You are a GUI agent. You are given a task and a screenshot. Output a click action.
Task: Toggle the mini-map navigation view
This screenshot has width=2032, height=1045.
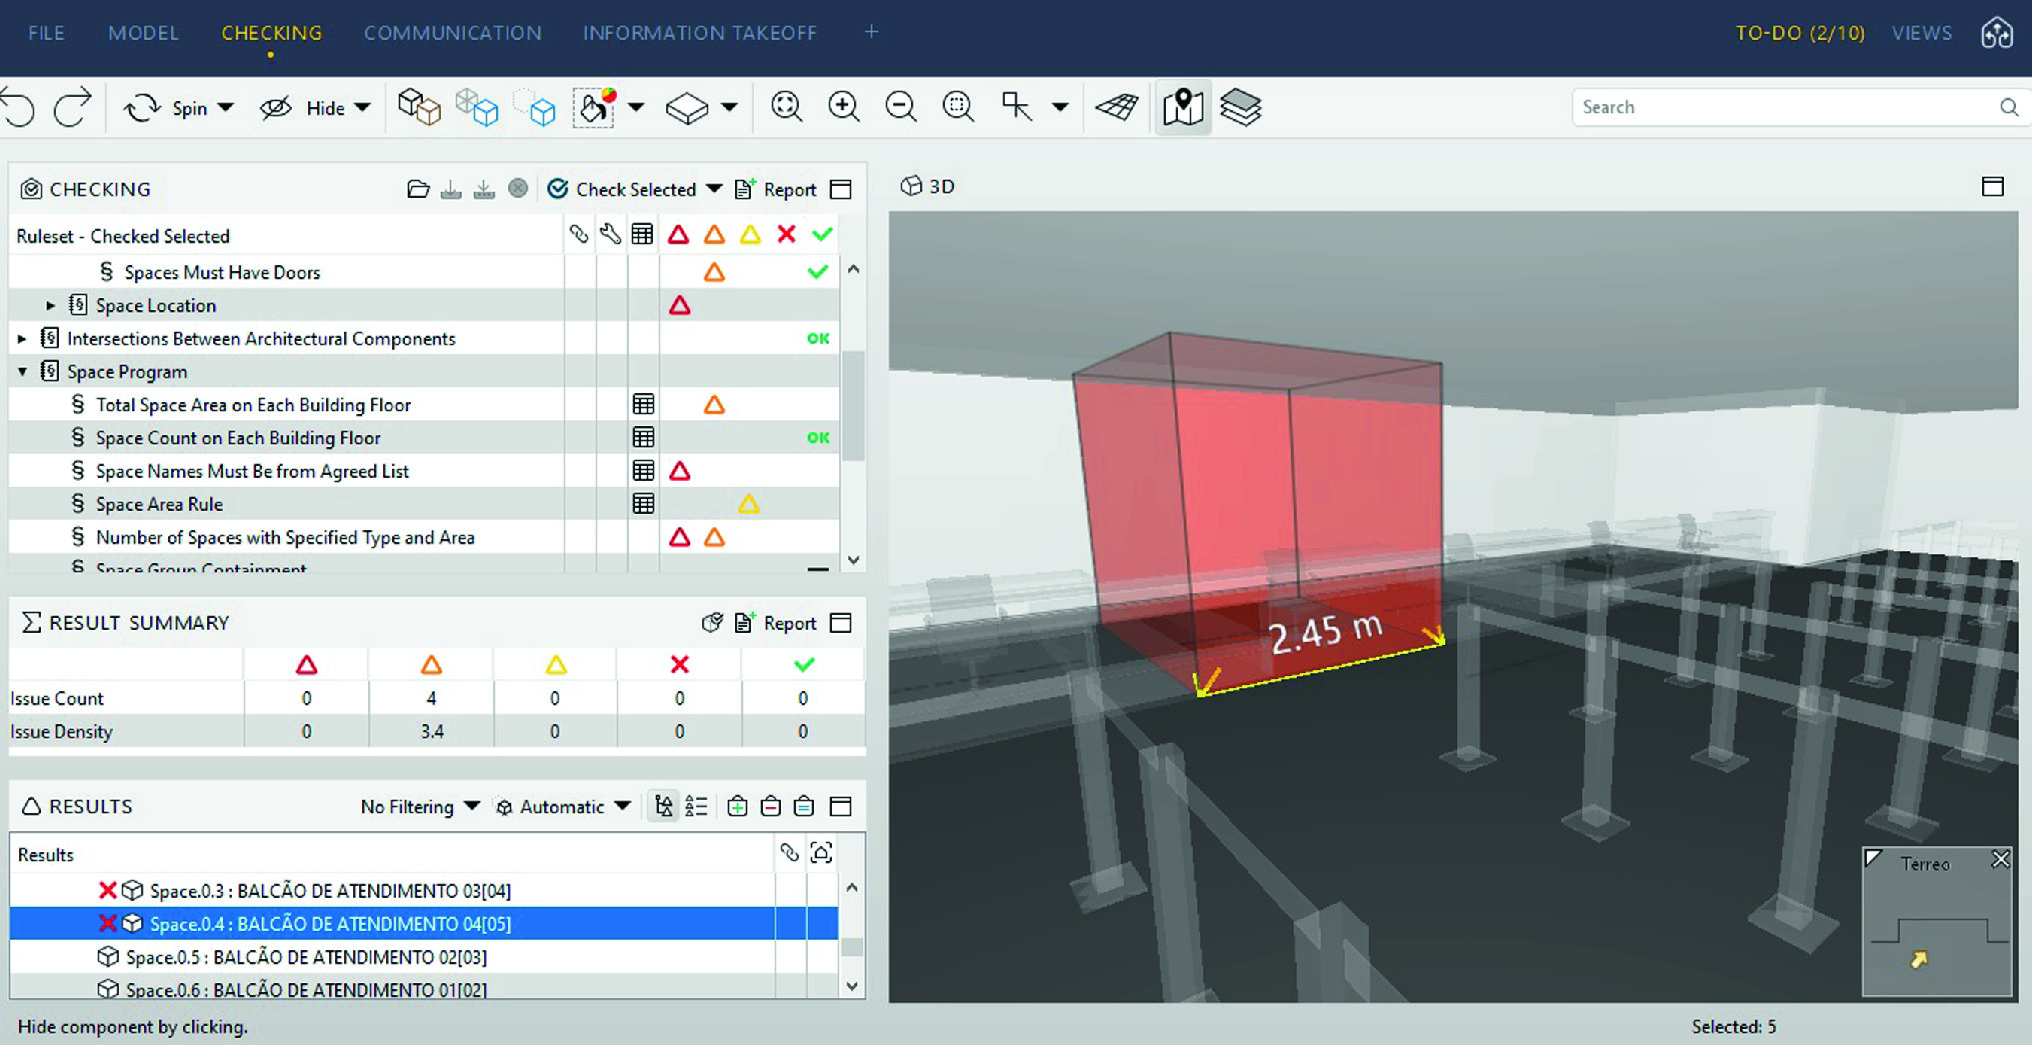coord(1183,107)
